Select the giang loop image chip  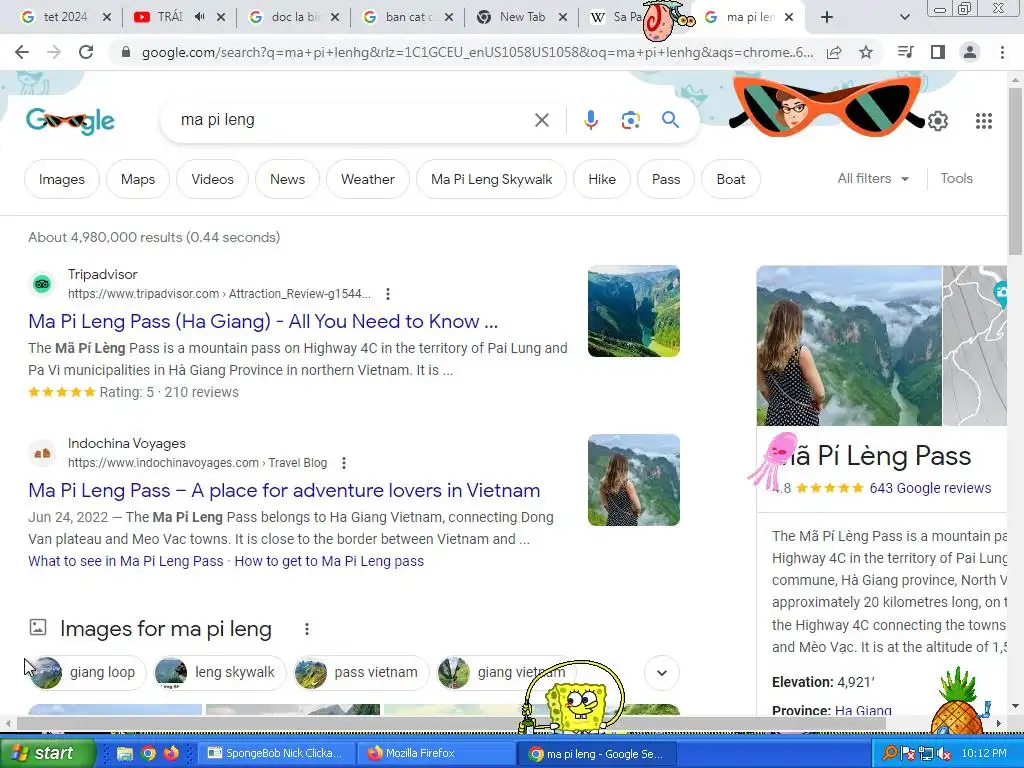pos(88,673)
